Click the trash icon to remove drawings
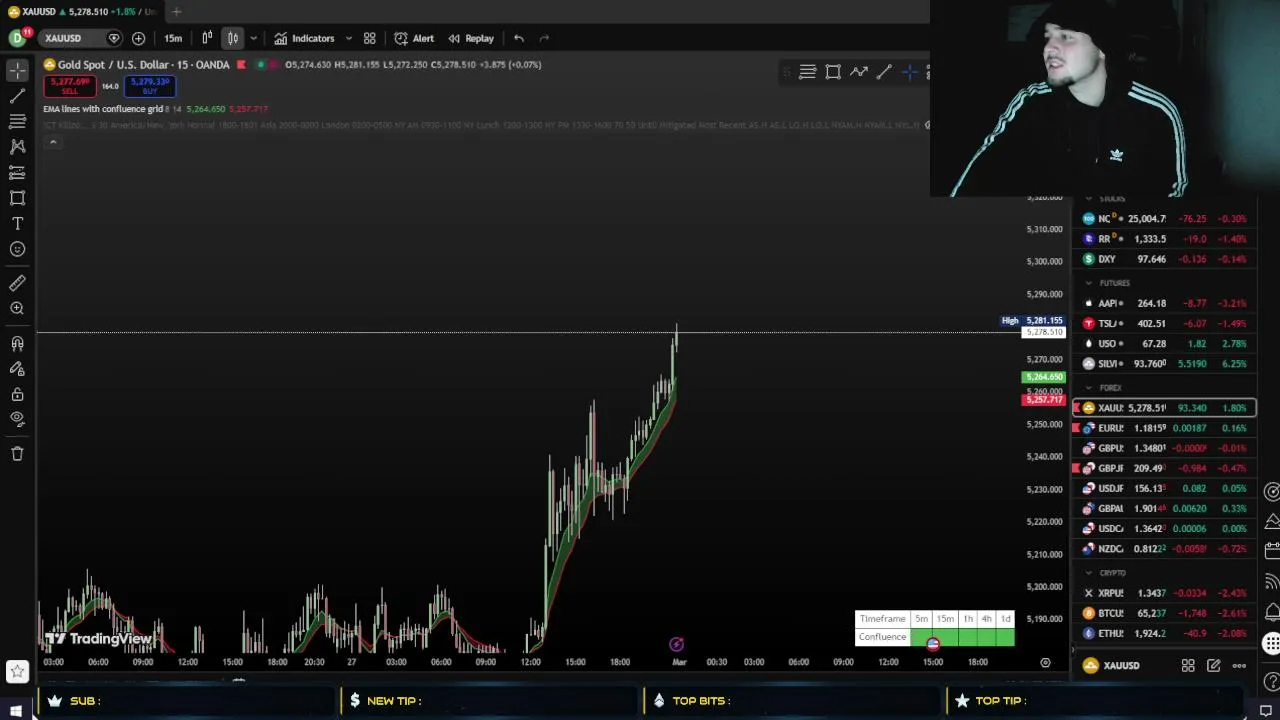 point(17,454)
